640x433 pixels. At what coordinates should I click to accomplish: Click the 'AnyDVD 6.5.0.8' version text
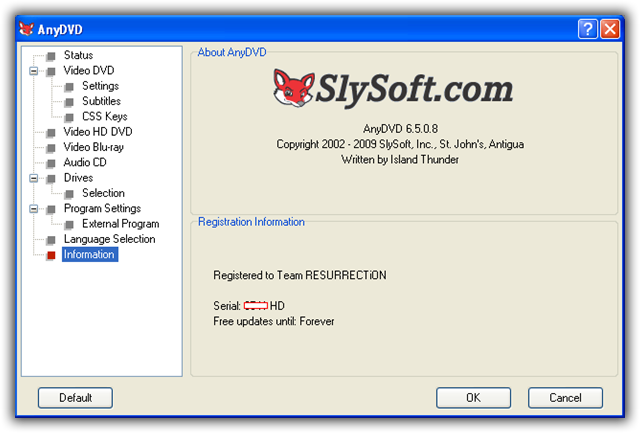[x=400, y=129]
